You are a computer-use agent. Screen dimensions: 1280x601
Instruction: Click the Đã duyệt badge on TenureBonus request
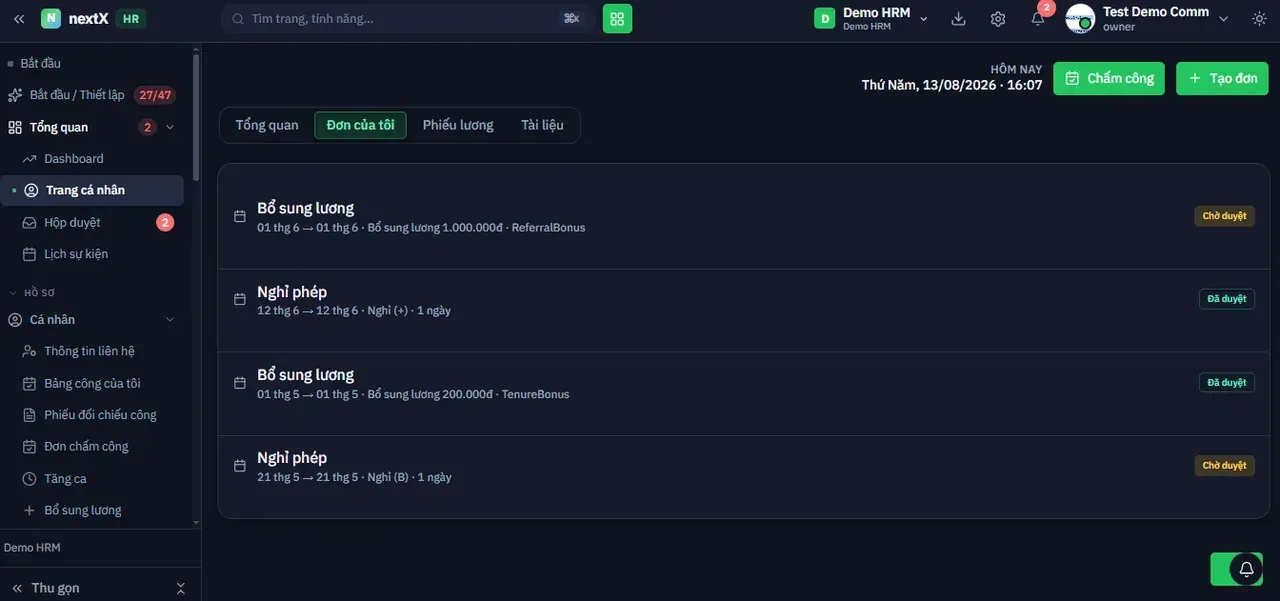click(1227, 382)
